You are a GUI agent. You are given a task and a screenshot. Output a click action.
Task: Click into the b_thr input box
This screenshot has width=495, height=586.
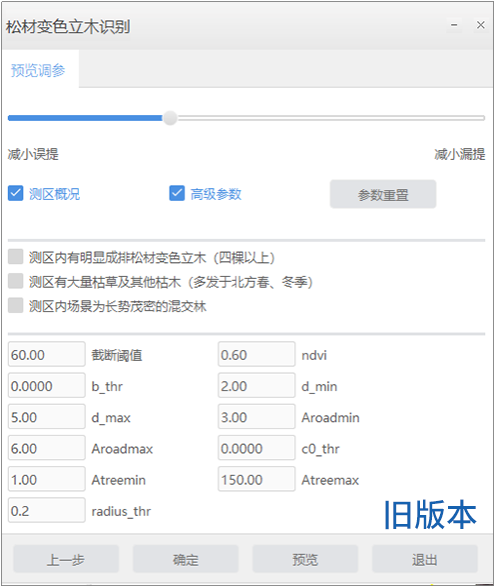[x=47, y=385]
